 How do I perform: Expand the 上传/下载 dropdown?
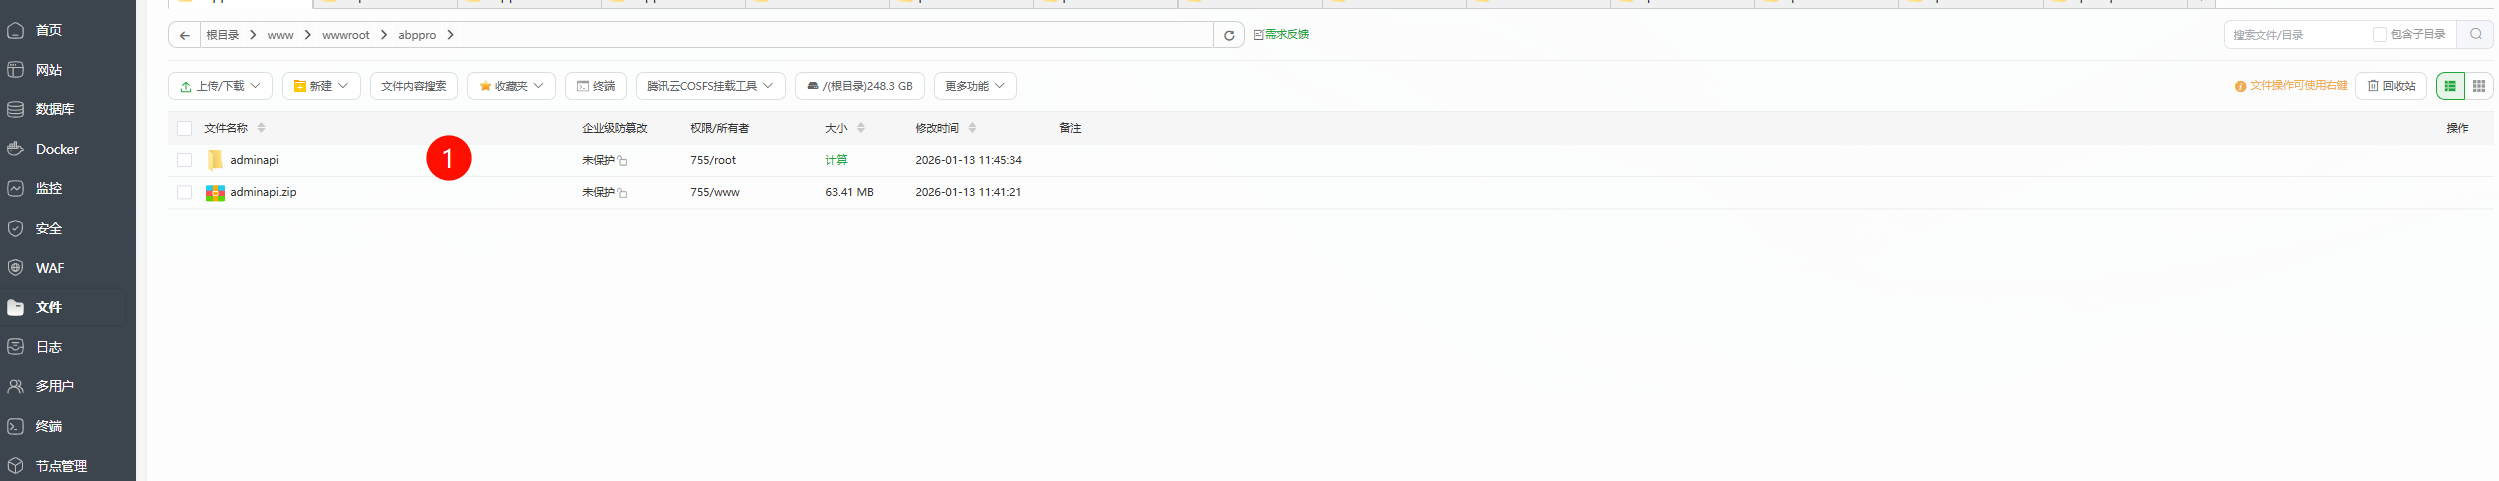(220, 86)
